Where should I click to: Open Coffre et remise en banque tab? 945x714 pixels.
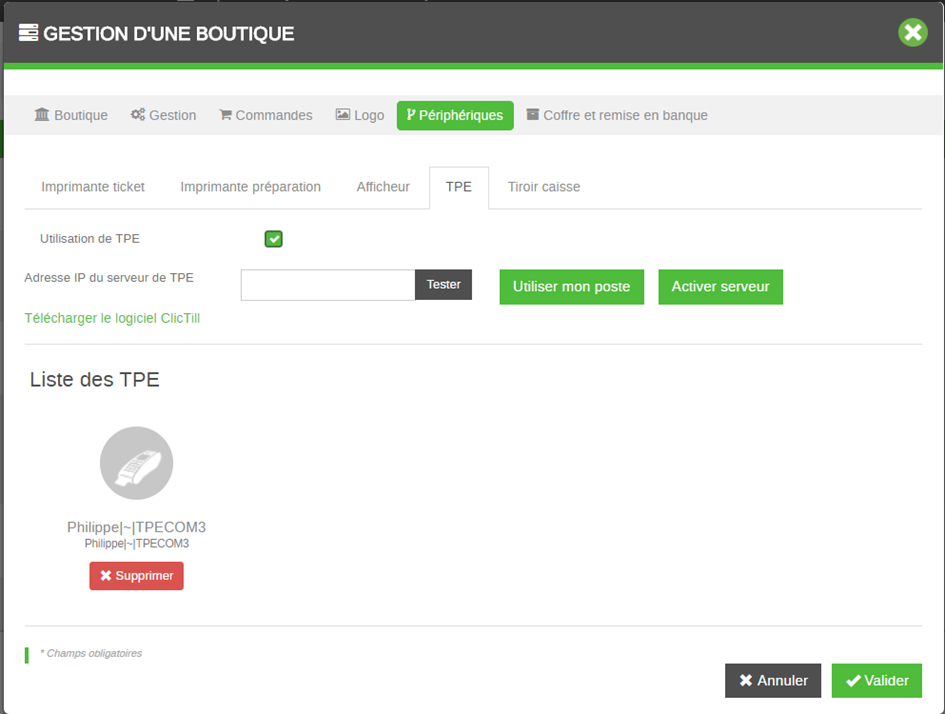click(x=617, y=115)
